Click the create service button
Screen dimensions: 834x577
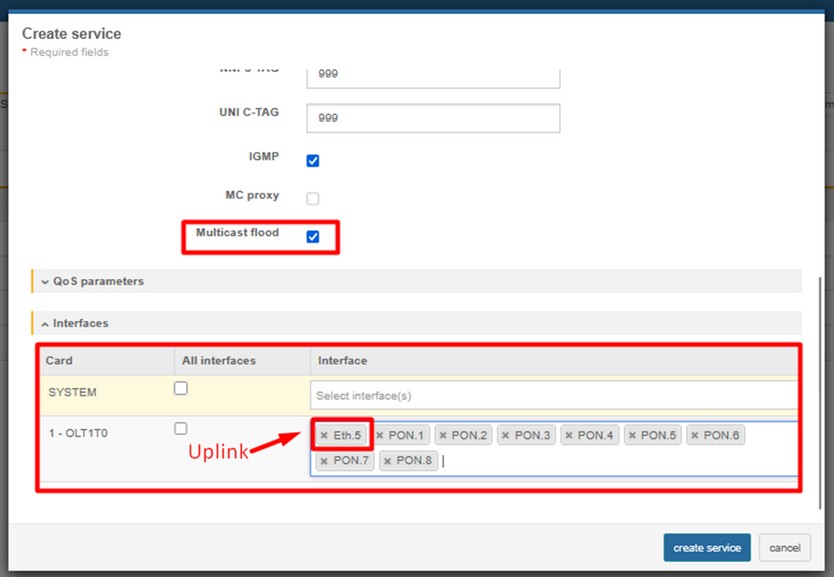[707, 548]
